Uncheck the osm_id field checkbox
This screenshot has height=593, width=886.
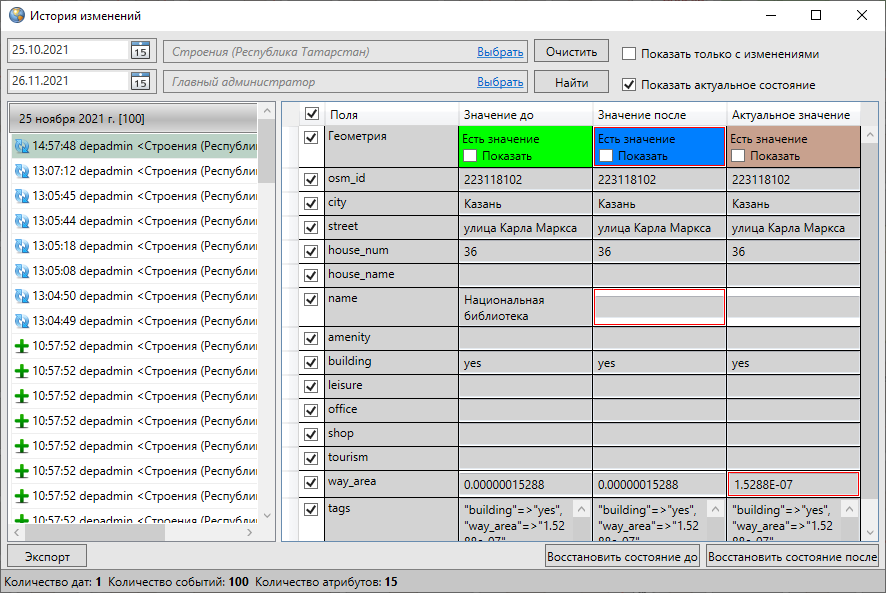(311, 180)
